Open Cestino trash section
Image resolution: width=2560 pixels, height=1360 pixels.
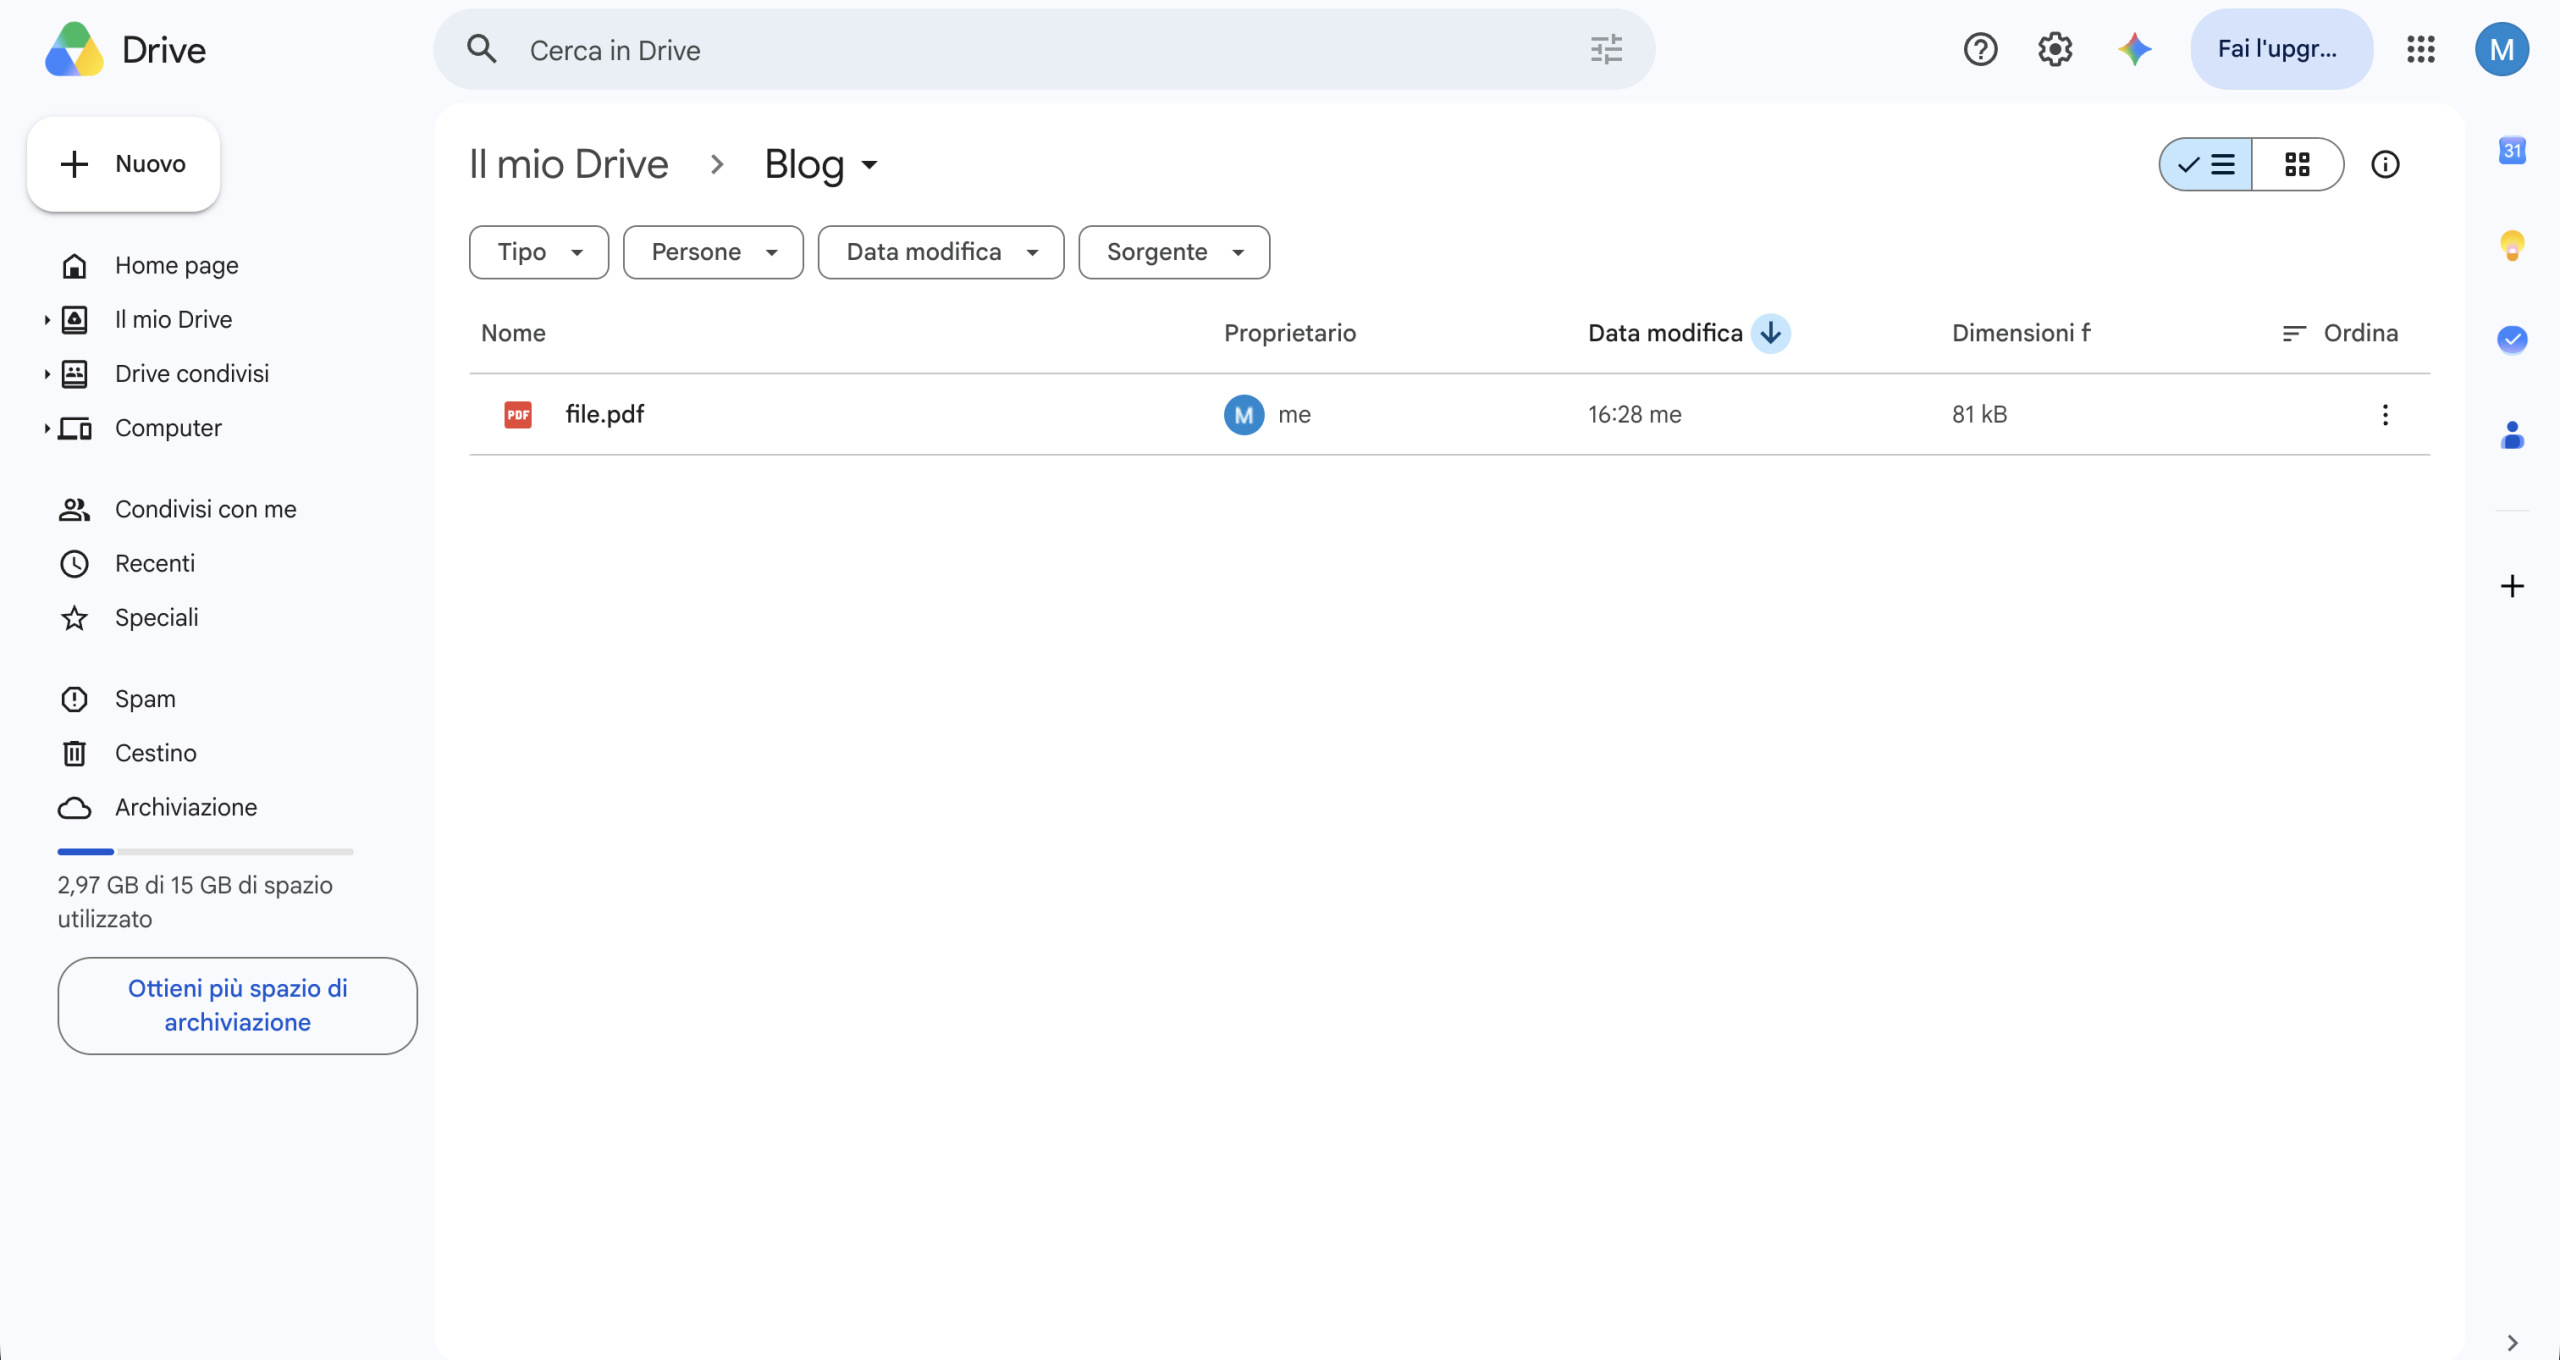[155, 753]
